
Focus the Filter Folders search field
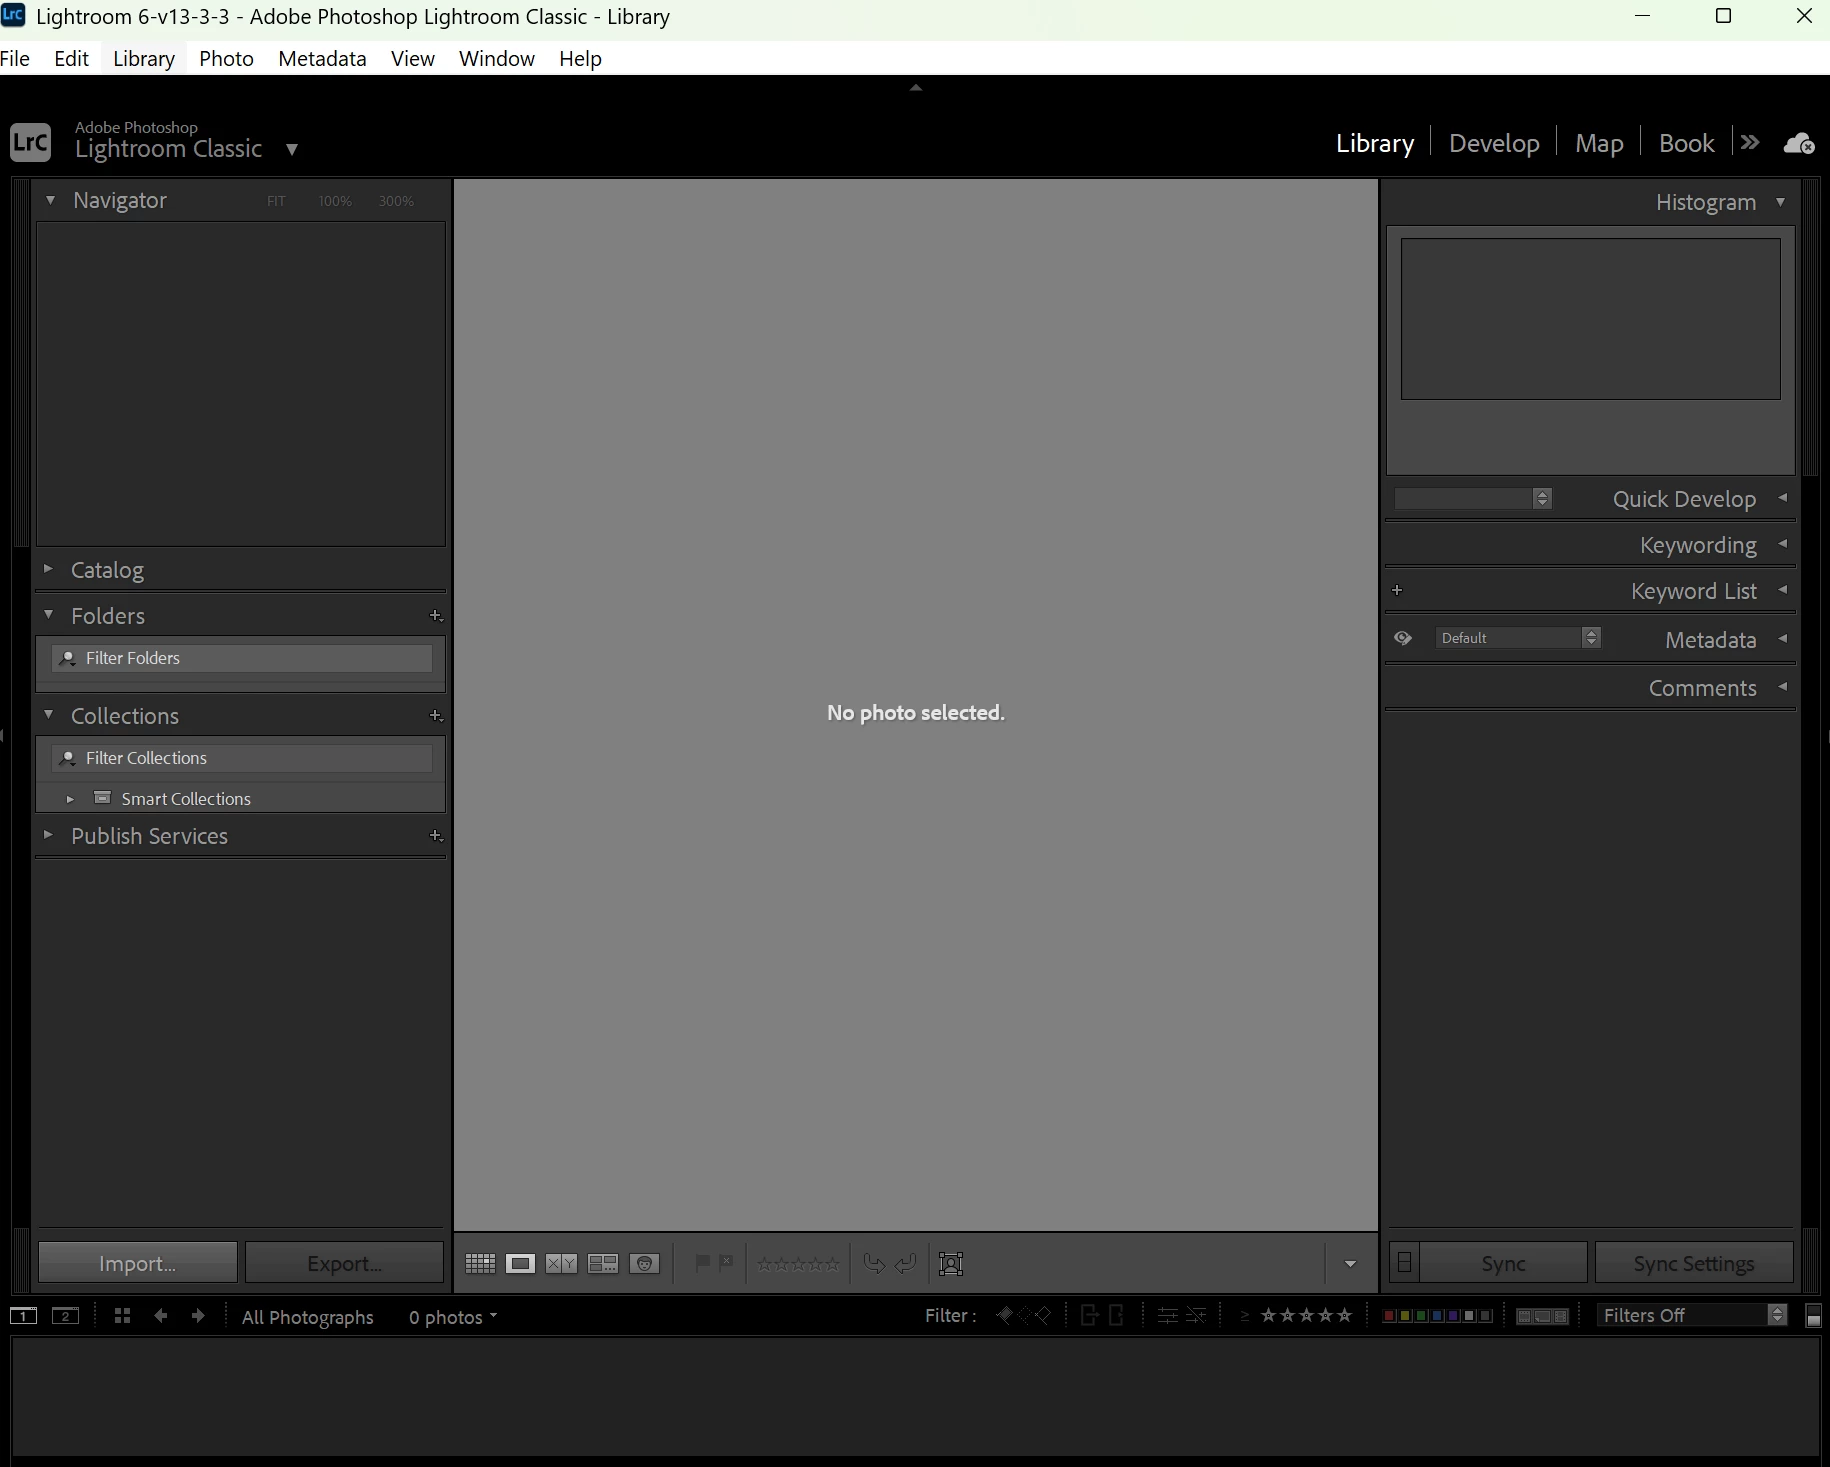242,658
